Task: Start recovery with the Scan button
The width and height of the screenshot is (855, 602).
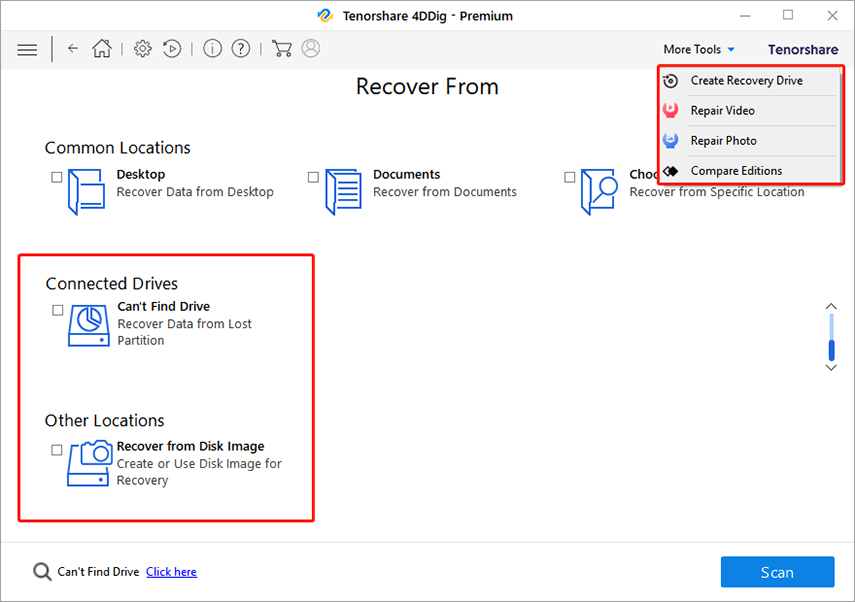Action: [x=778, y=572]
